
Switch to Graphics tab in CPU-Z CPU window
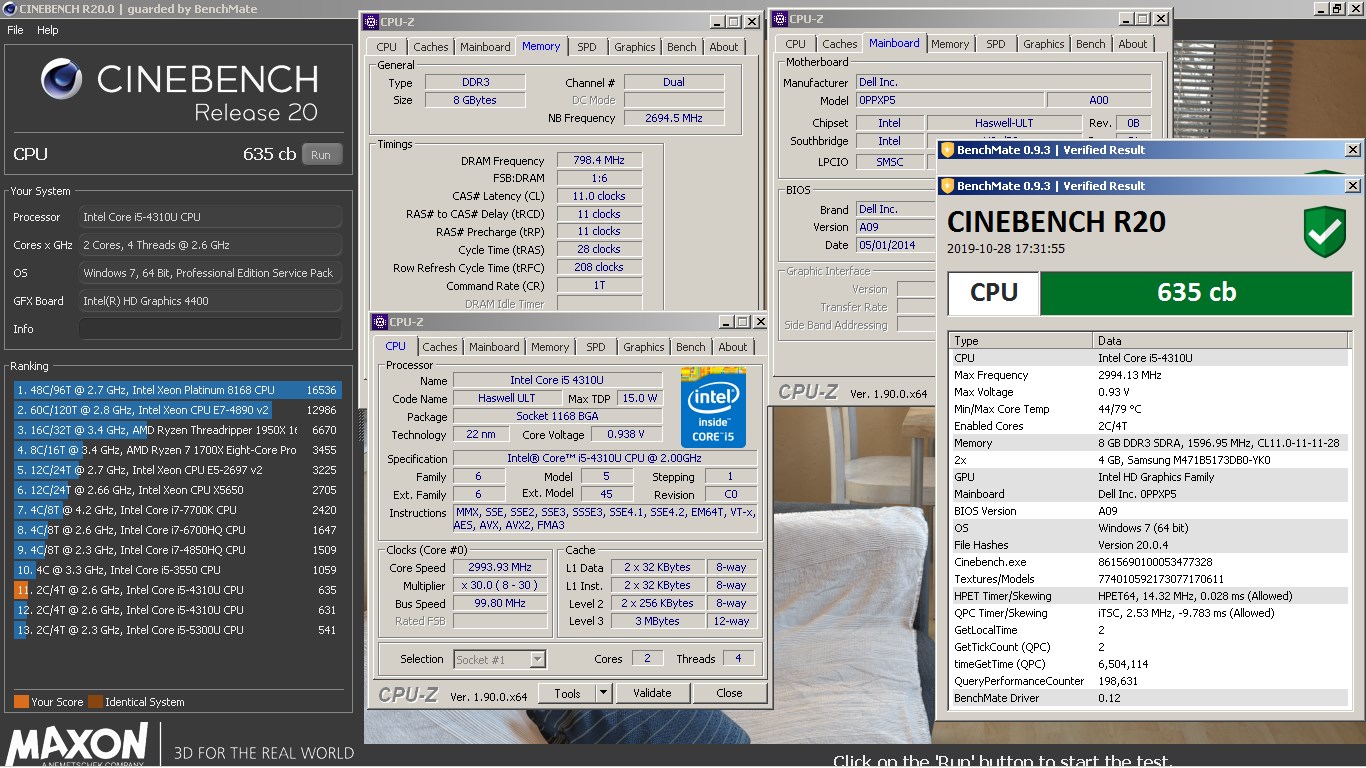tap(643, 347)
